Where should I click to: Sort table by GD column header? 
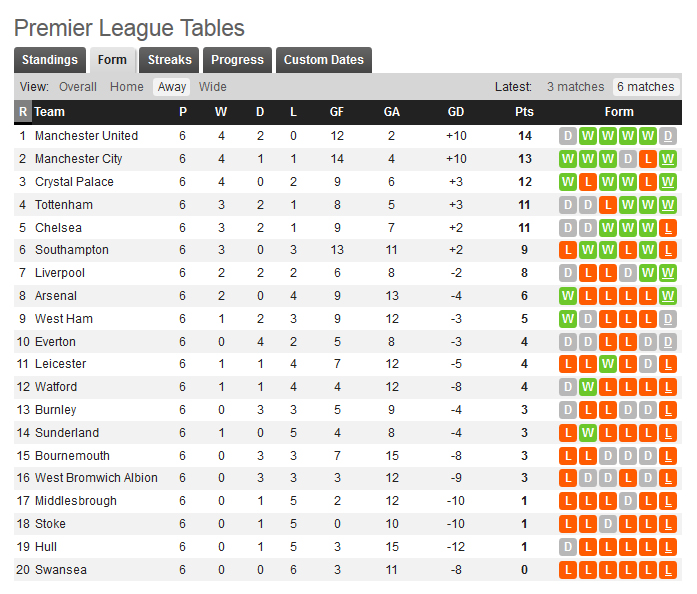point(456,112)
